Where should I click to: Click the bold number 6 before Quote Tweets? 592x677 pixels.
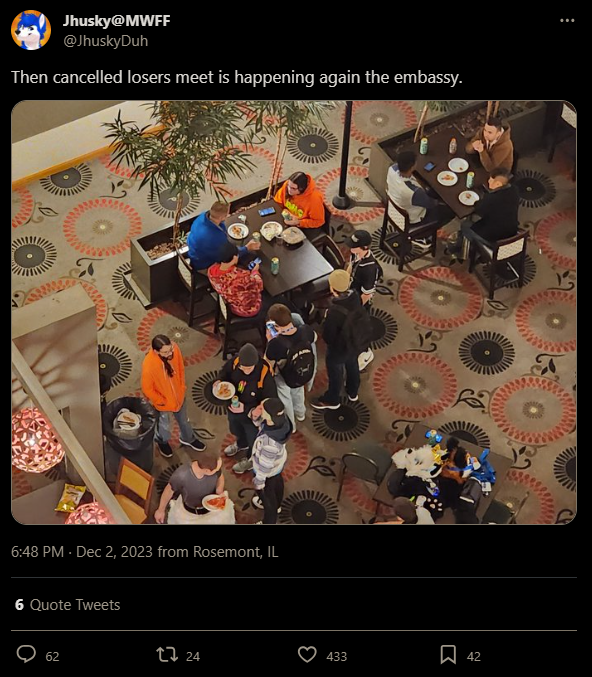point(19,605)
